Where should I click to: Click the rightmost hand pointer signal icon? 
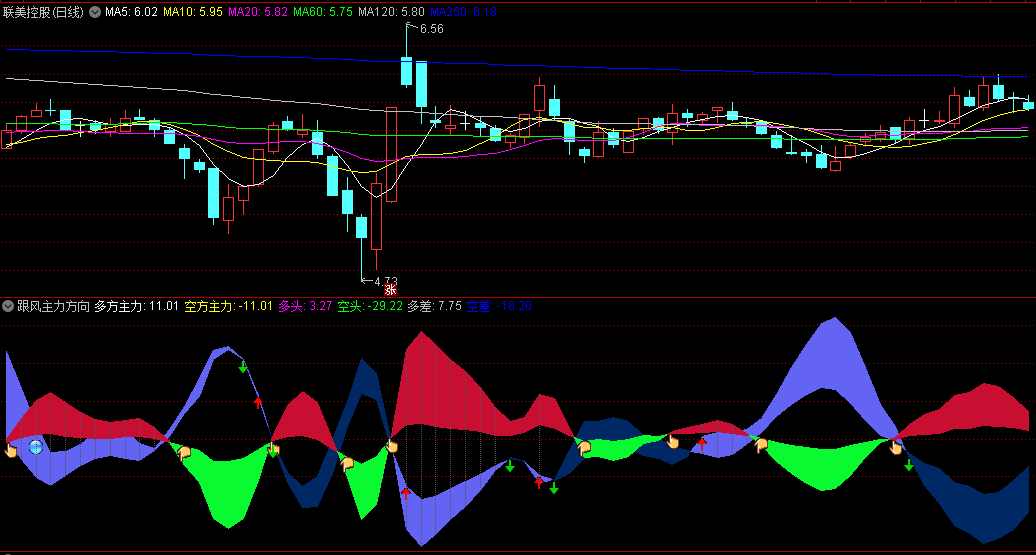896,447
